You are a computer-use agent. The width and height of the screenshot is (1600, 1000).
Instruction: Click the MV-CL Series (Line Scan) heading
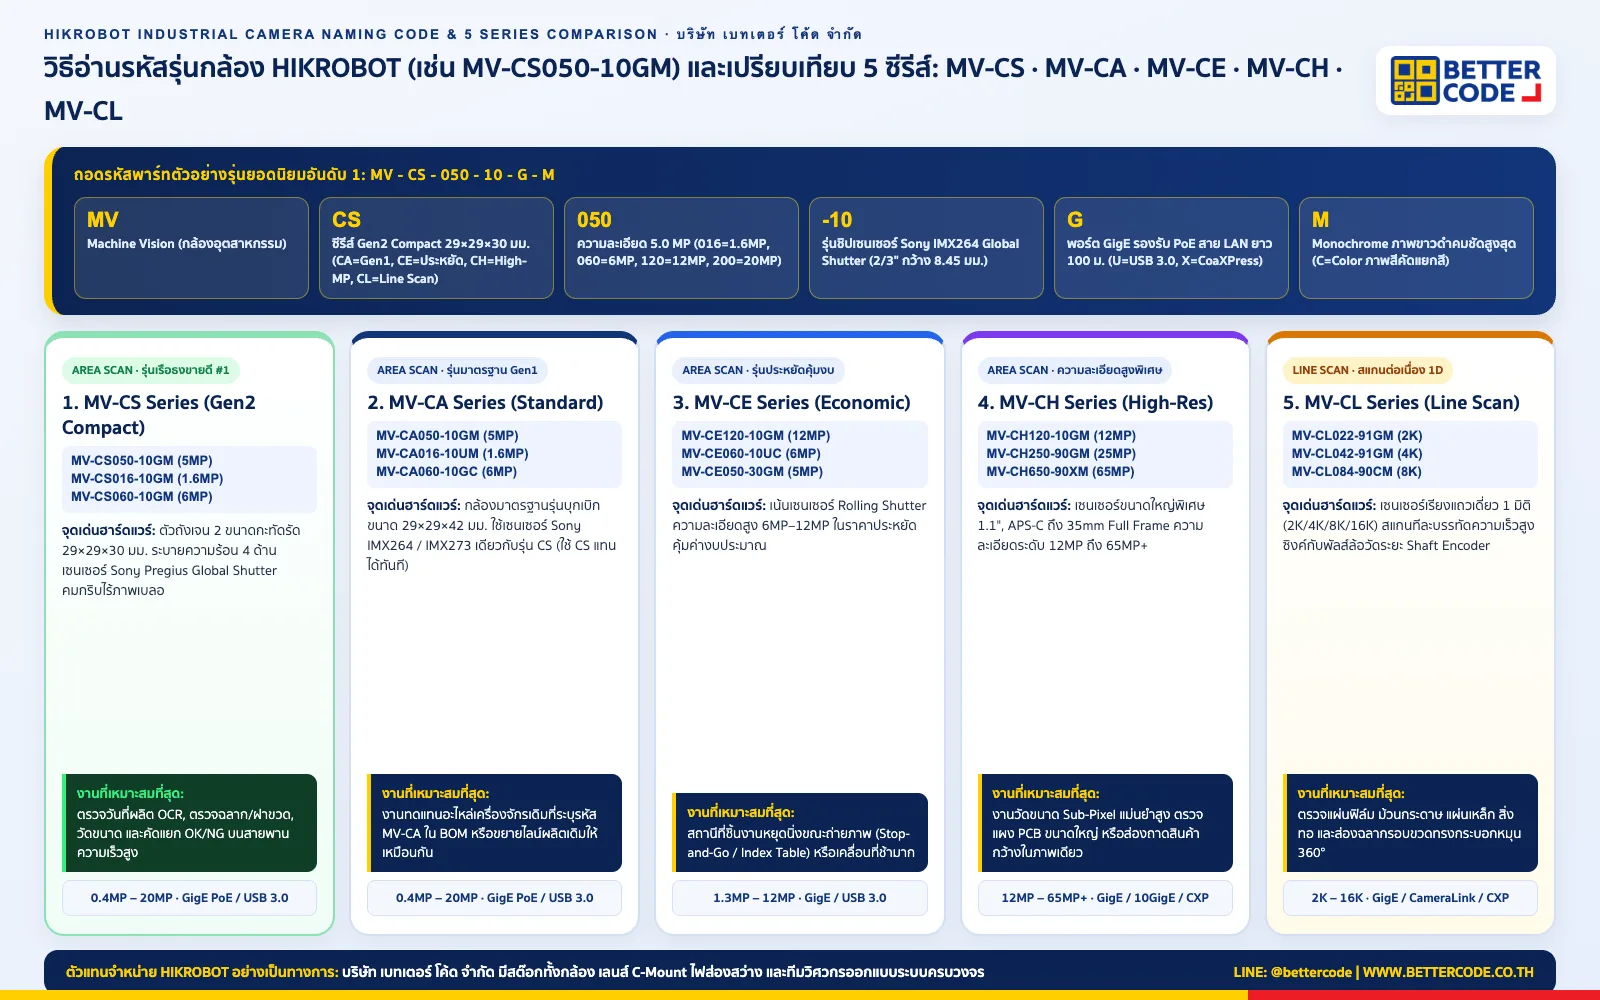tap(1401, 402)
